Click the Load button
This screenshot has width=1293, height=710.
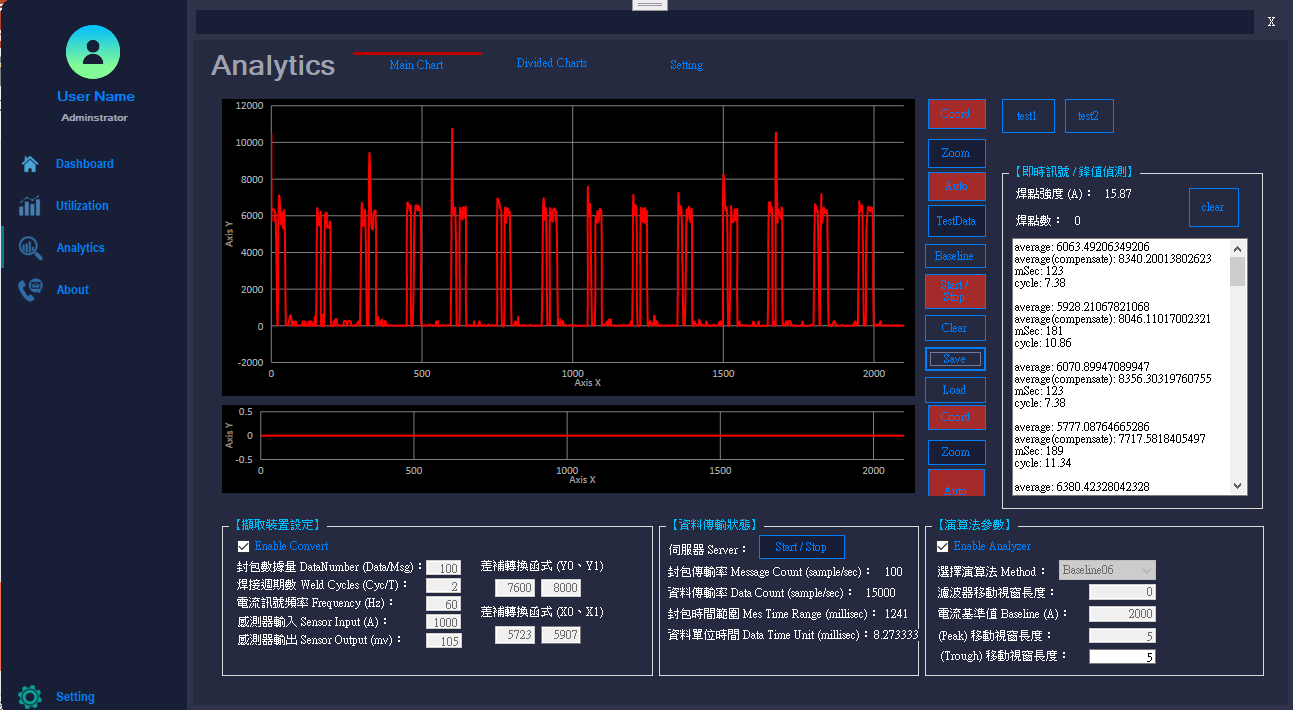954,390
